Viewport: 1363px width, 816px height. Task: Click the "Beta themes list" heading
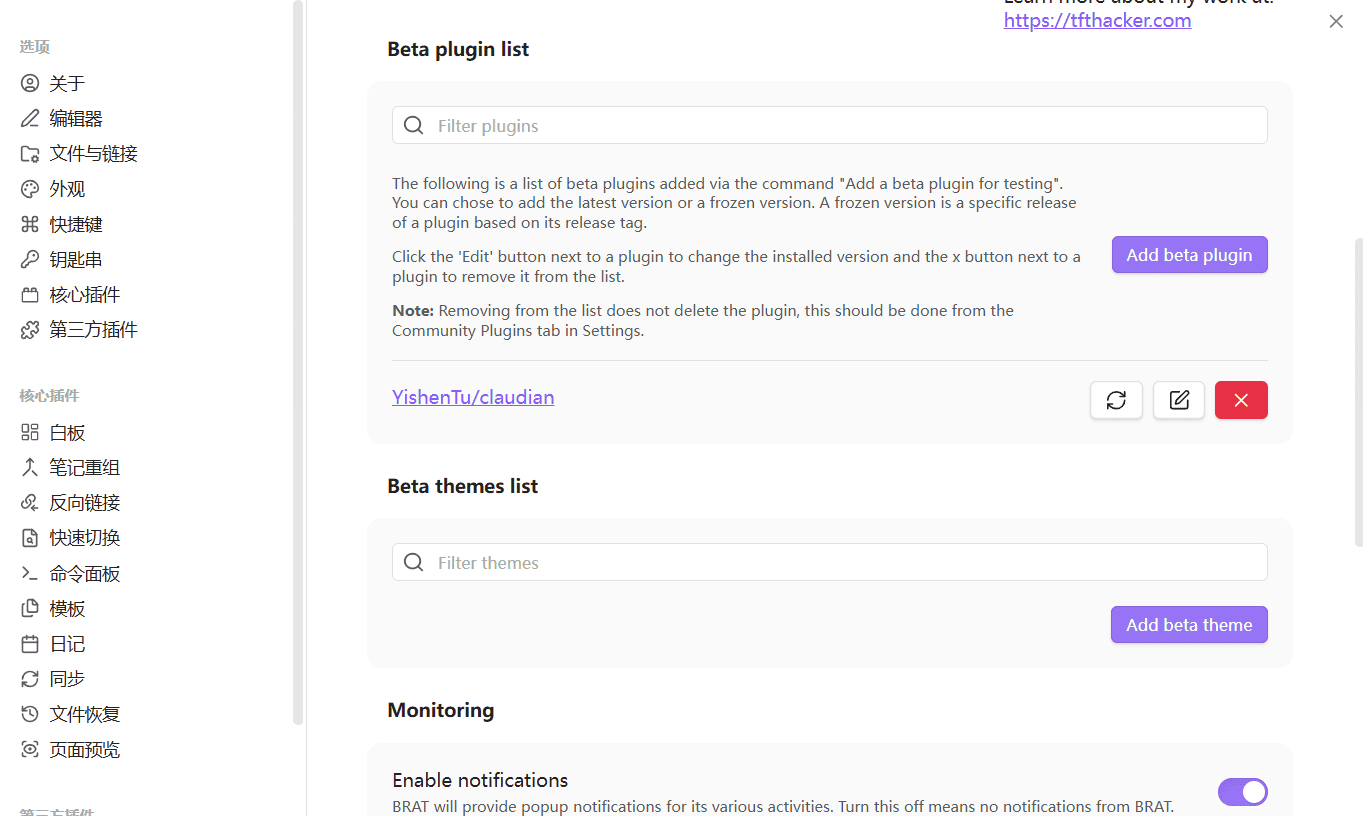[x=463, y=486]
